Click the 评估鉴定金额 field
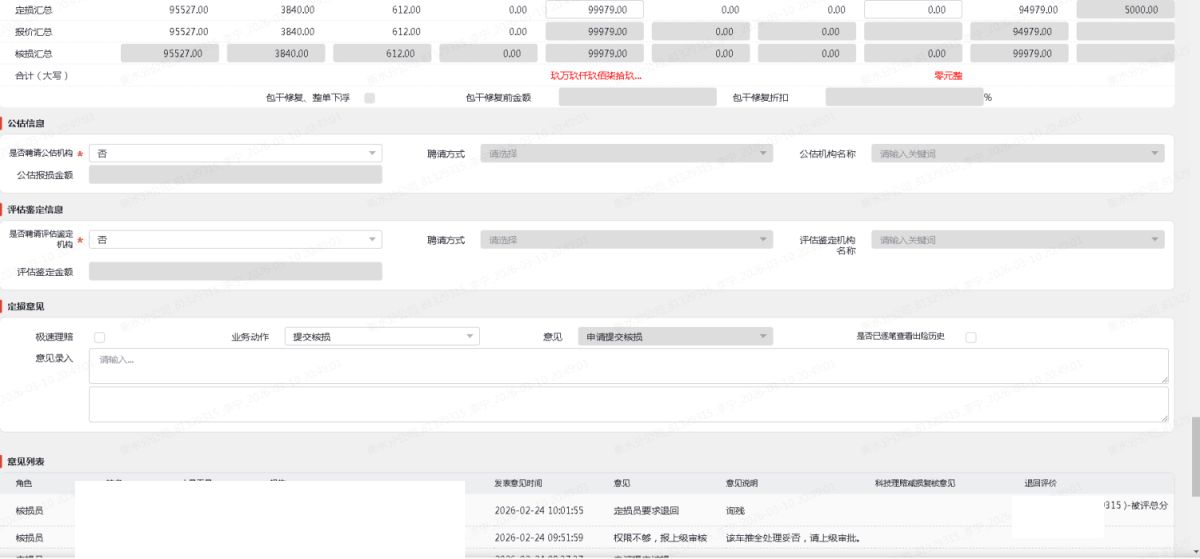This screenshot has width=1200, height=559. click(235, 271)
